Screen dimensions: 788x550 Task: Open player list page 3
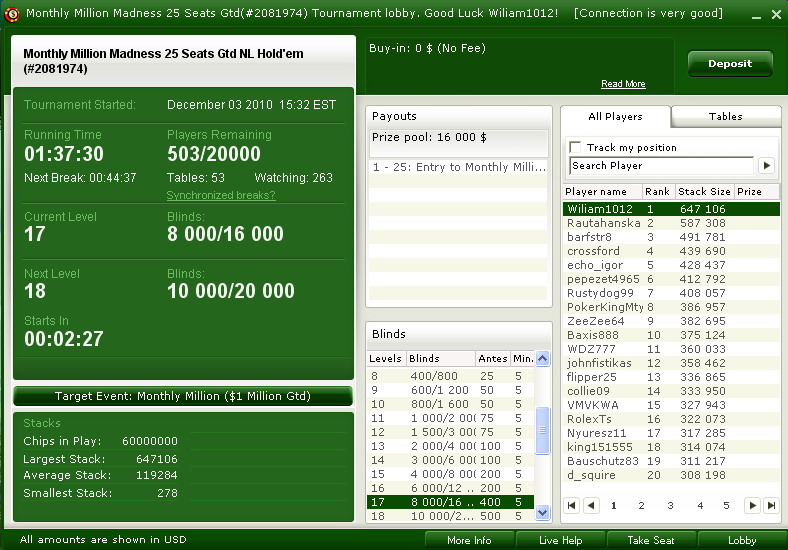click(670, 505)
